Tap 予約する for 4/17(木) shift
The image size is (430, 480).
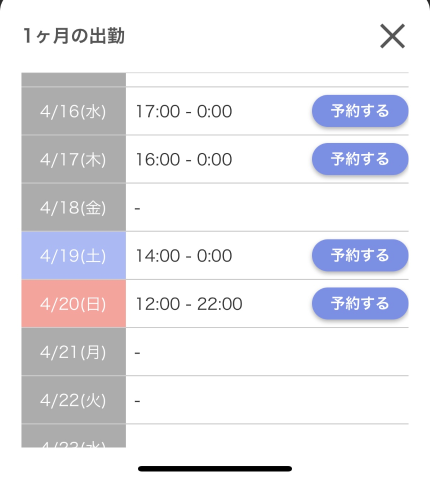(x=360, y=159)
